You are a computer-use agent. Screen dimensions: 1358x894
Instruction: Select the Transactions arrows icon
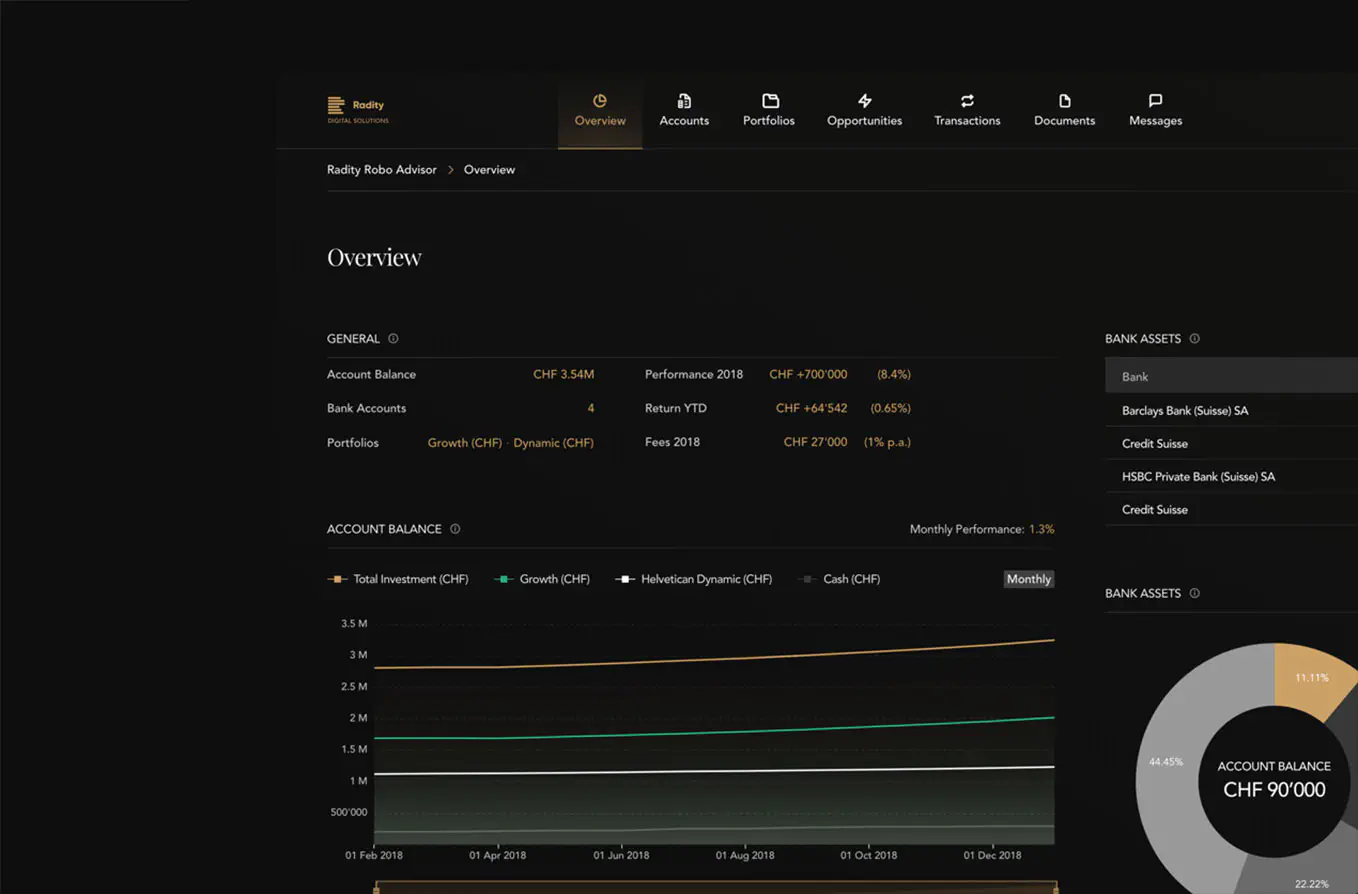click(x=967, y=101)
